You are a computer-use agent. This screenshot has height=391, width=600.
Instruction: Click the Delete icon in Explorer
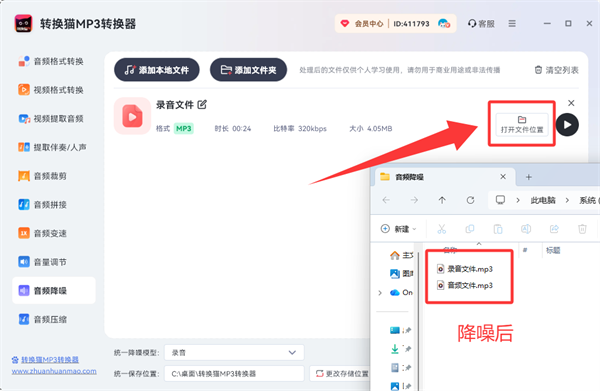582,229
